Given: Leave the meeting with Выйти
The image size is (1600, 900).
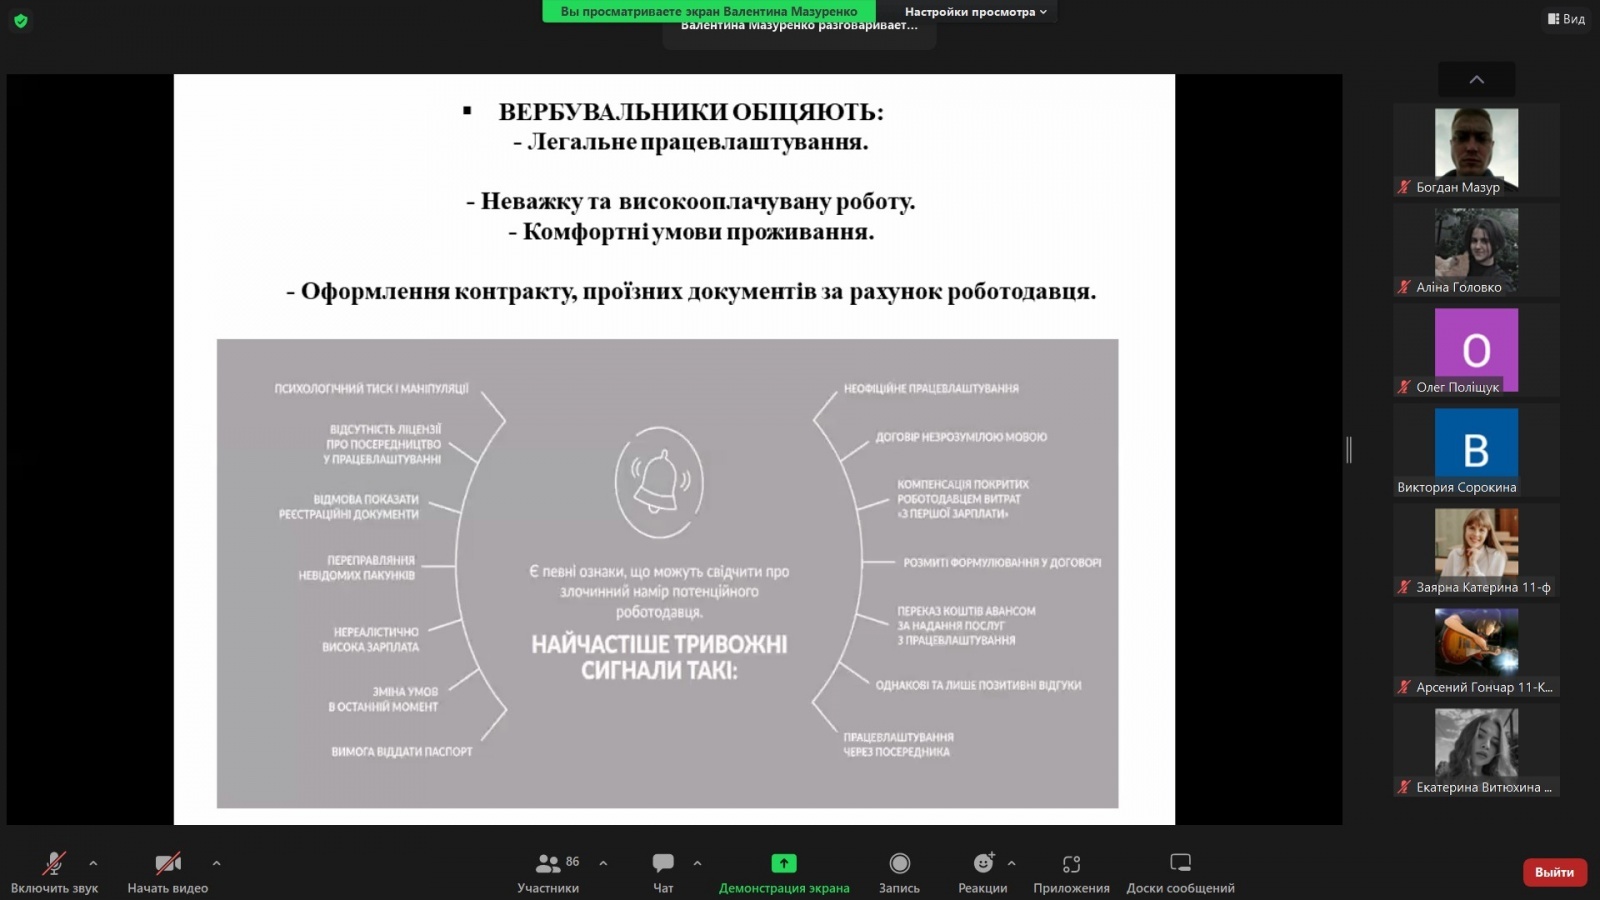Looking at the screenshot, I should (1554, 872).
